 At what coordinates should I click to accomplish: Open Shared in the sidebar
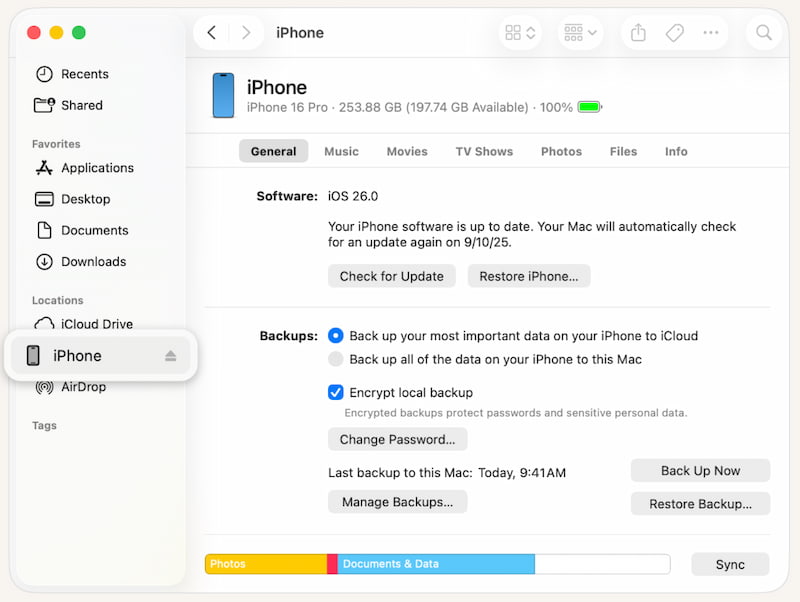[82, 105]
